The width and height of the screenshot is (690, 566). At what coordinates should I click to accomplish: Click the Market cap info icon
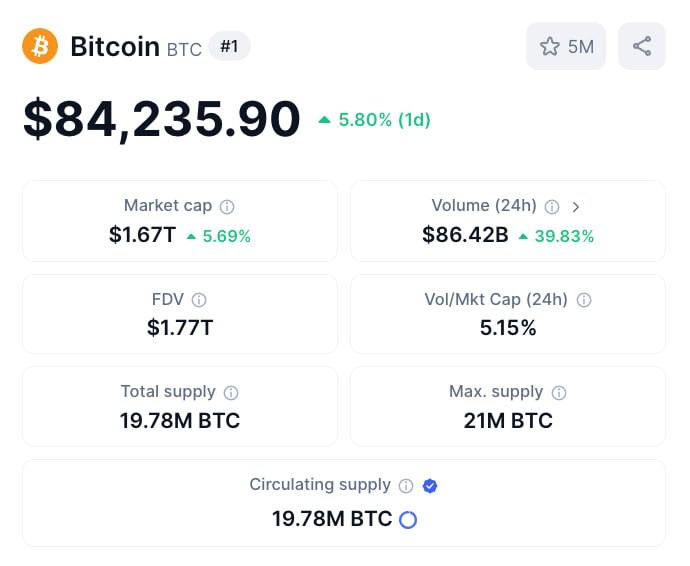click(x=227, y=207)
